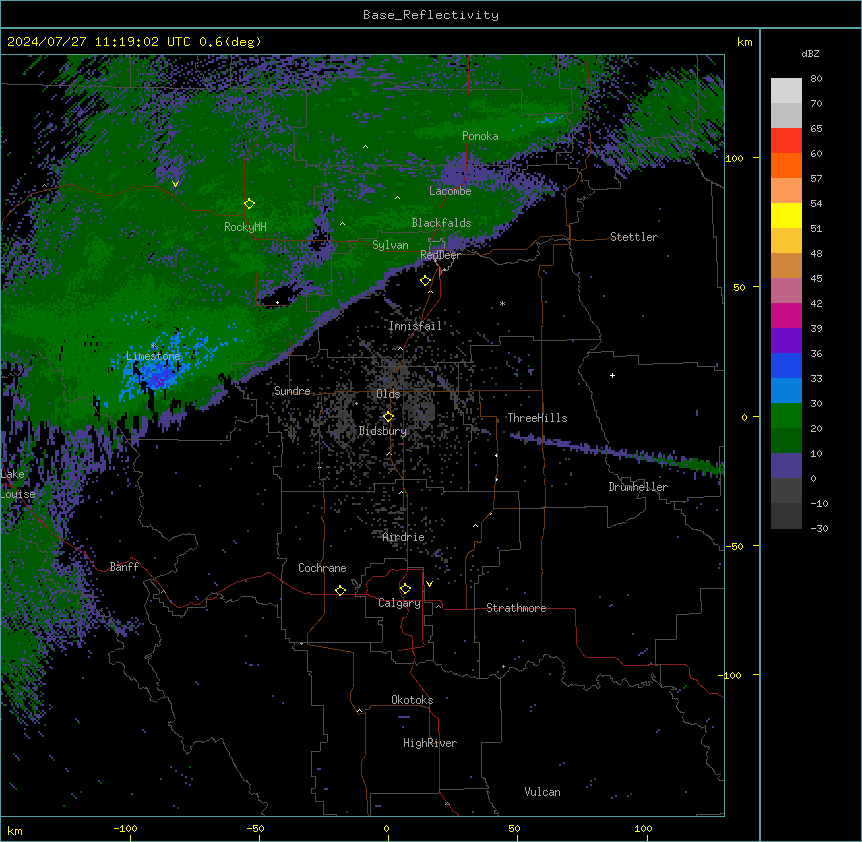
Task: Click the km unit label in the top right
Action: (x=744, y=42)
